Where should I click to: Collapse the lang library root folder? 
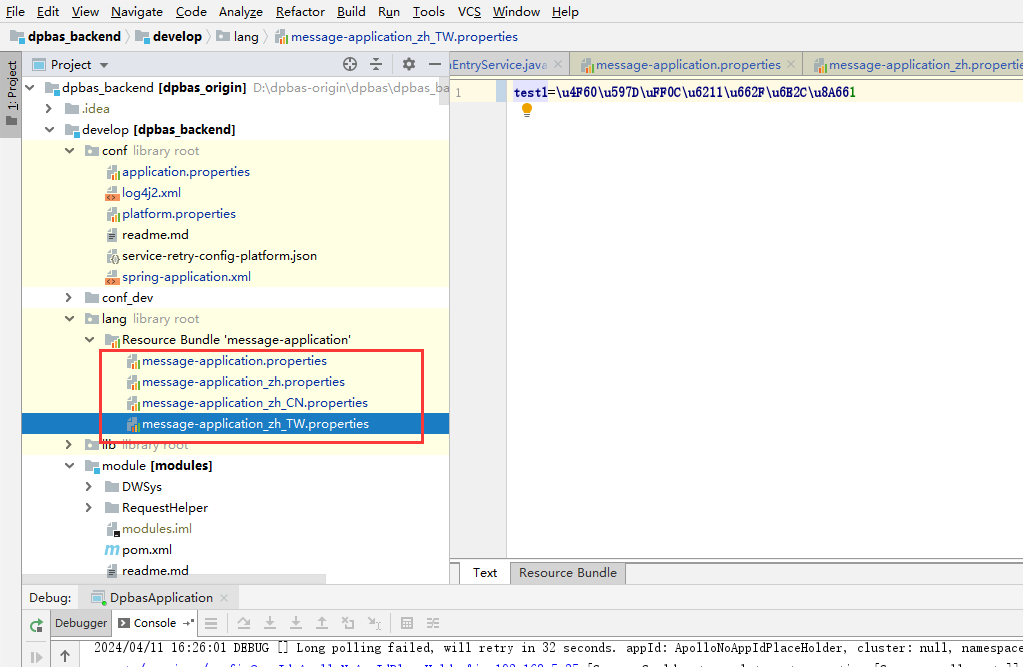click(x=69, y=318)
